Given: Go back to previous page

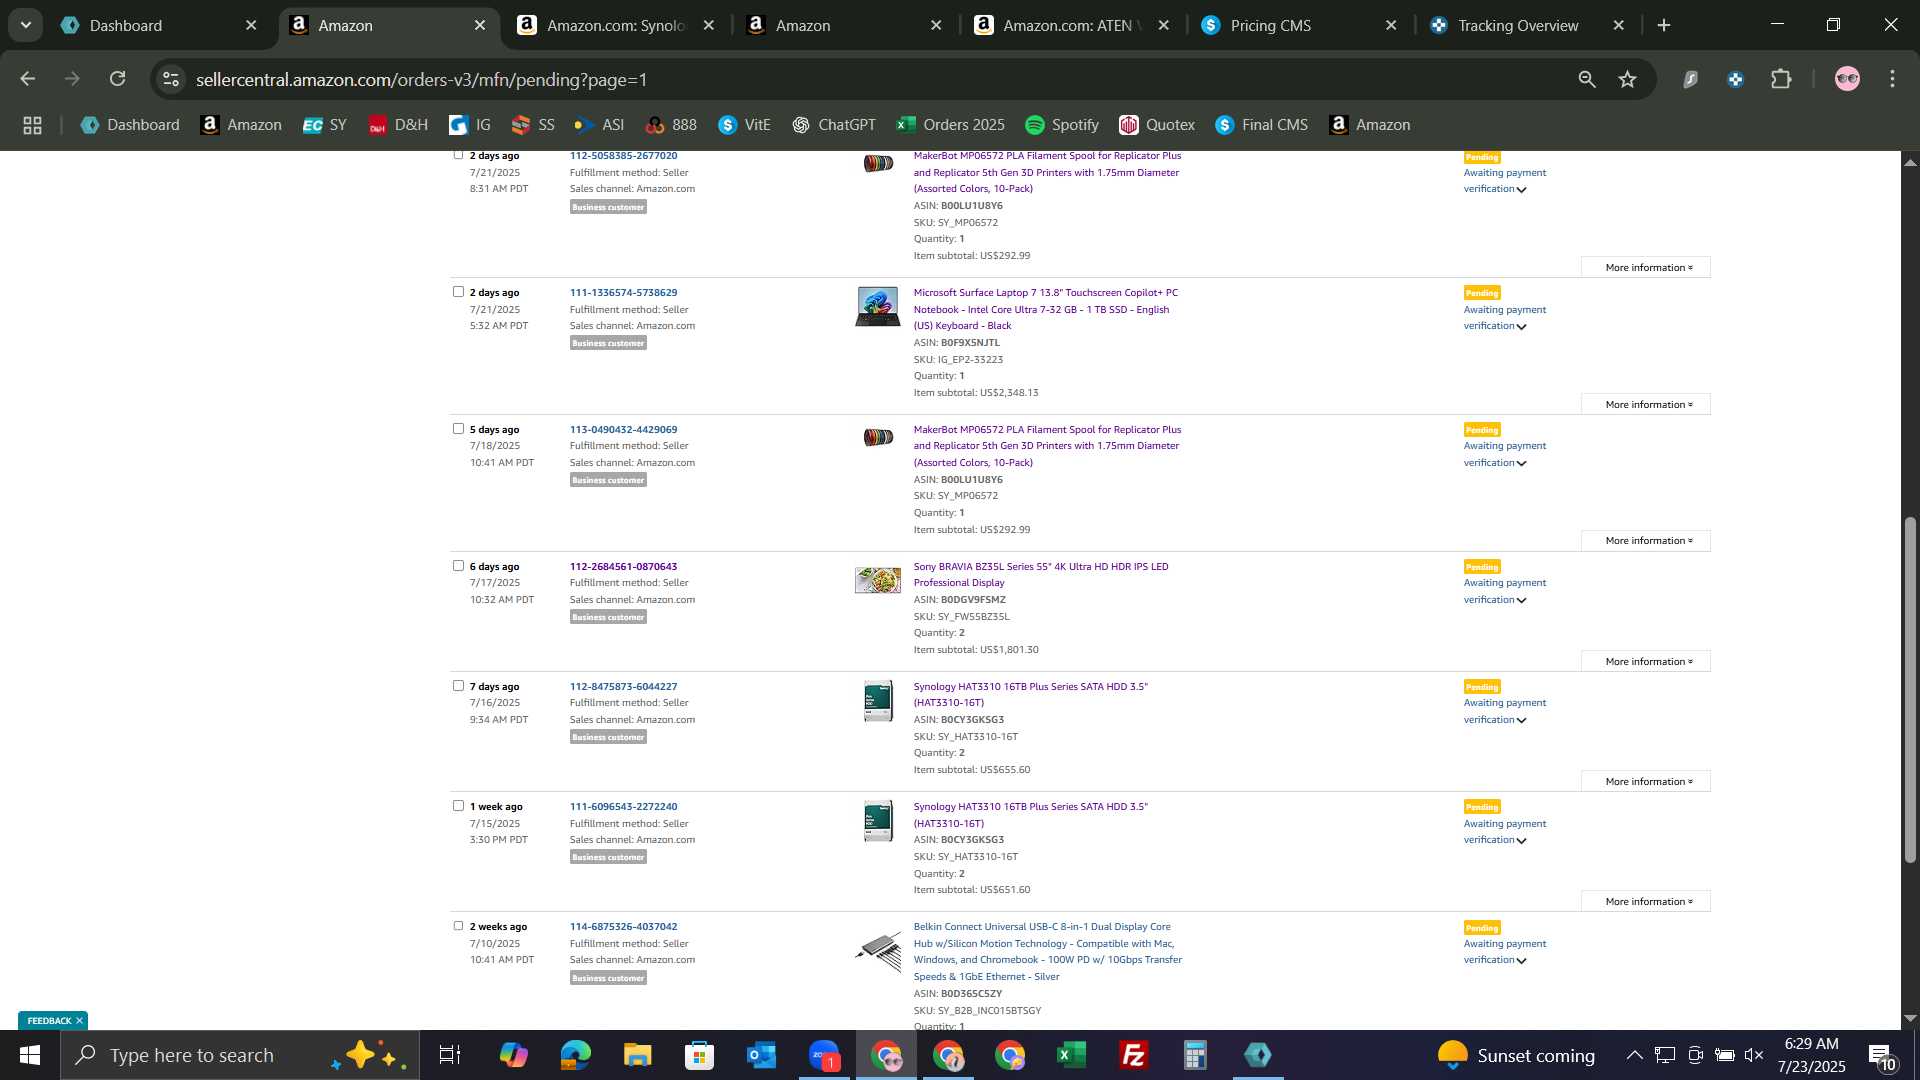Looking at the screenshot, I should pos(27,79).
